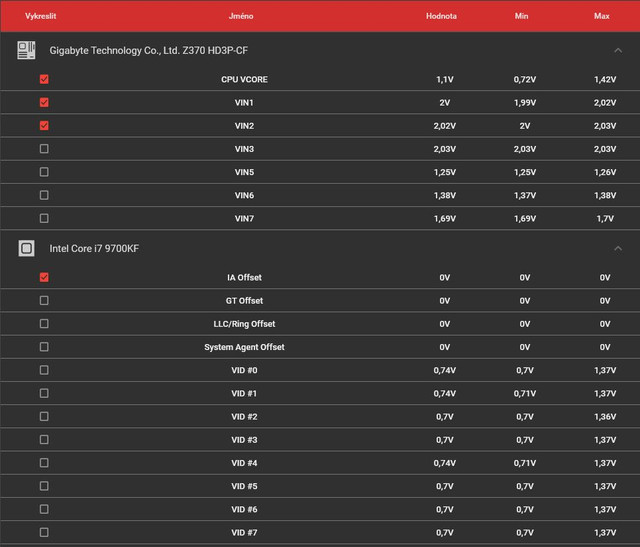Click VIN7 max value 1,7V
The image size is (640, 547).
605,219
